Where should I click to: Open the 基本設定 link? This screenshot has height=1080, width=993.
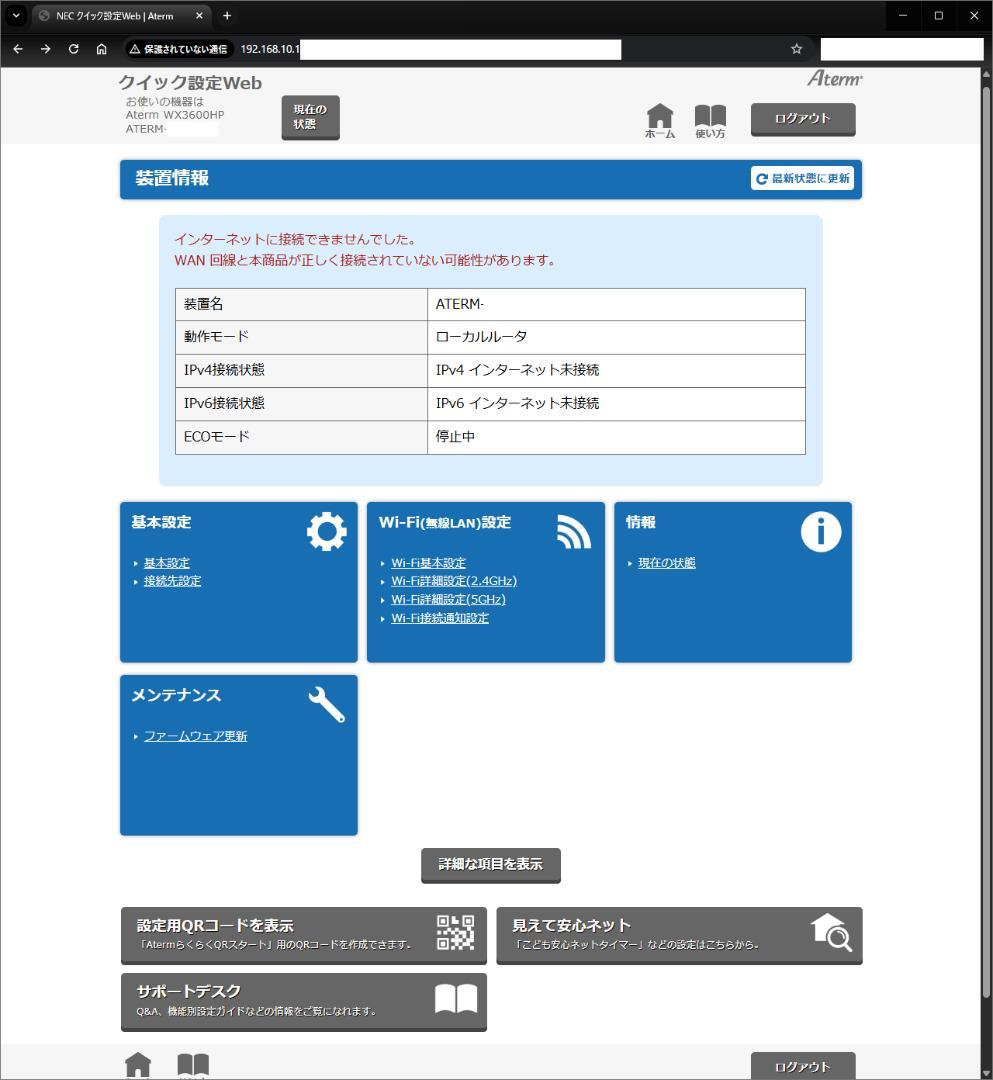tap(167, 563)
